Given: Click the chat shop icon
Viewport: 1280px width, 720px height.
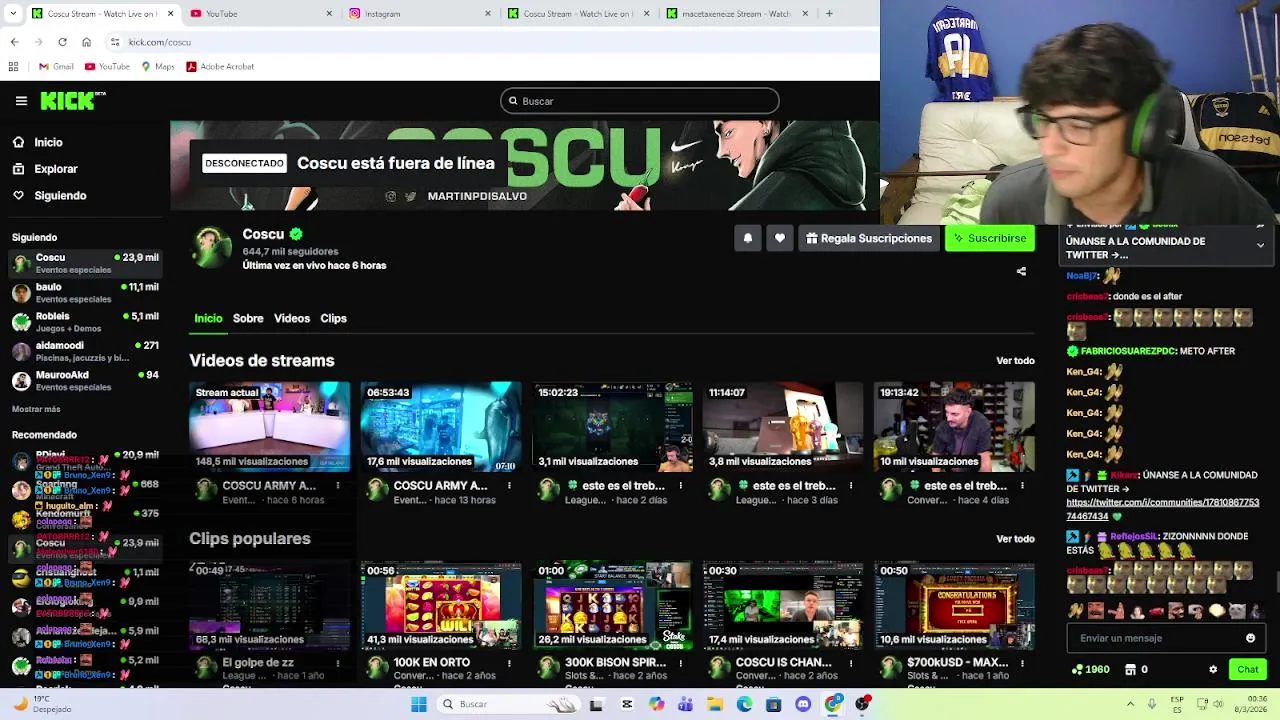Looking at the screenshot, I should pyautogui.click(x=1130, y=669).
